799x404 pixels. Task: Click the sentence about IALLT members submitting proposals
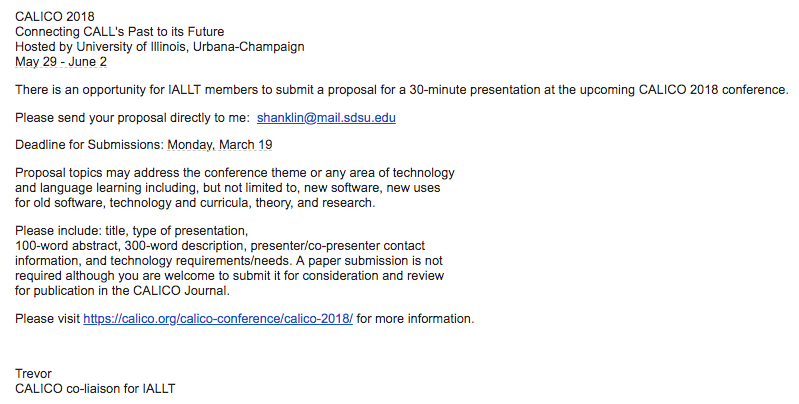tap(402, 90)
